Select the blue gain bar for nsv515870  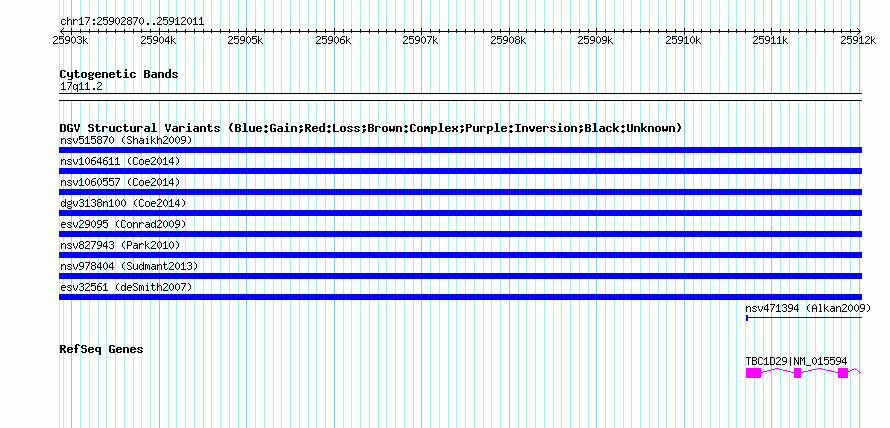460,150
